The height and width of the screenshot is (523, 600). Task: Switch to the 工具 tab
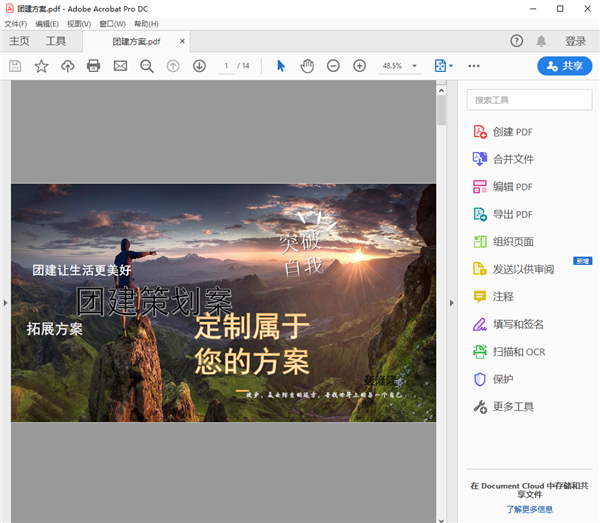[56, 41]
